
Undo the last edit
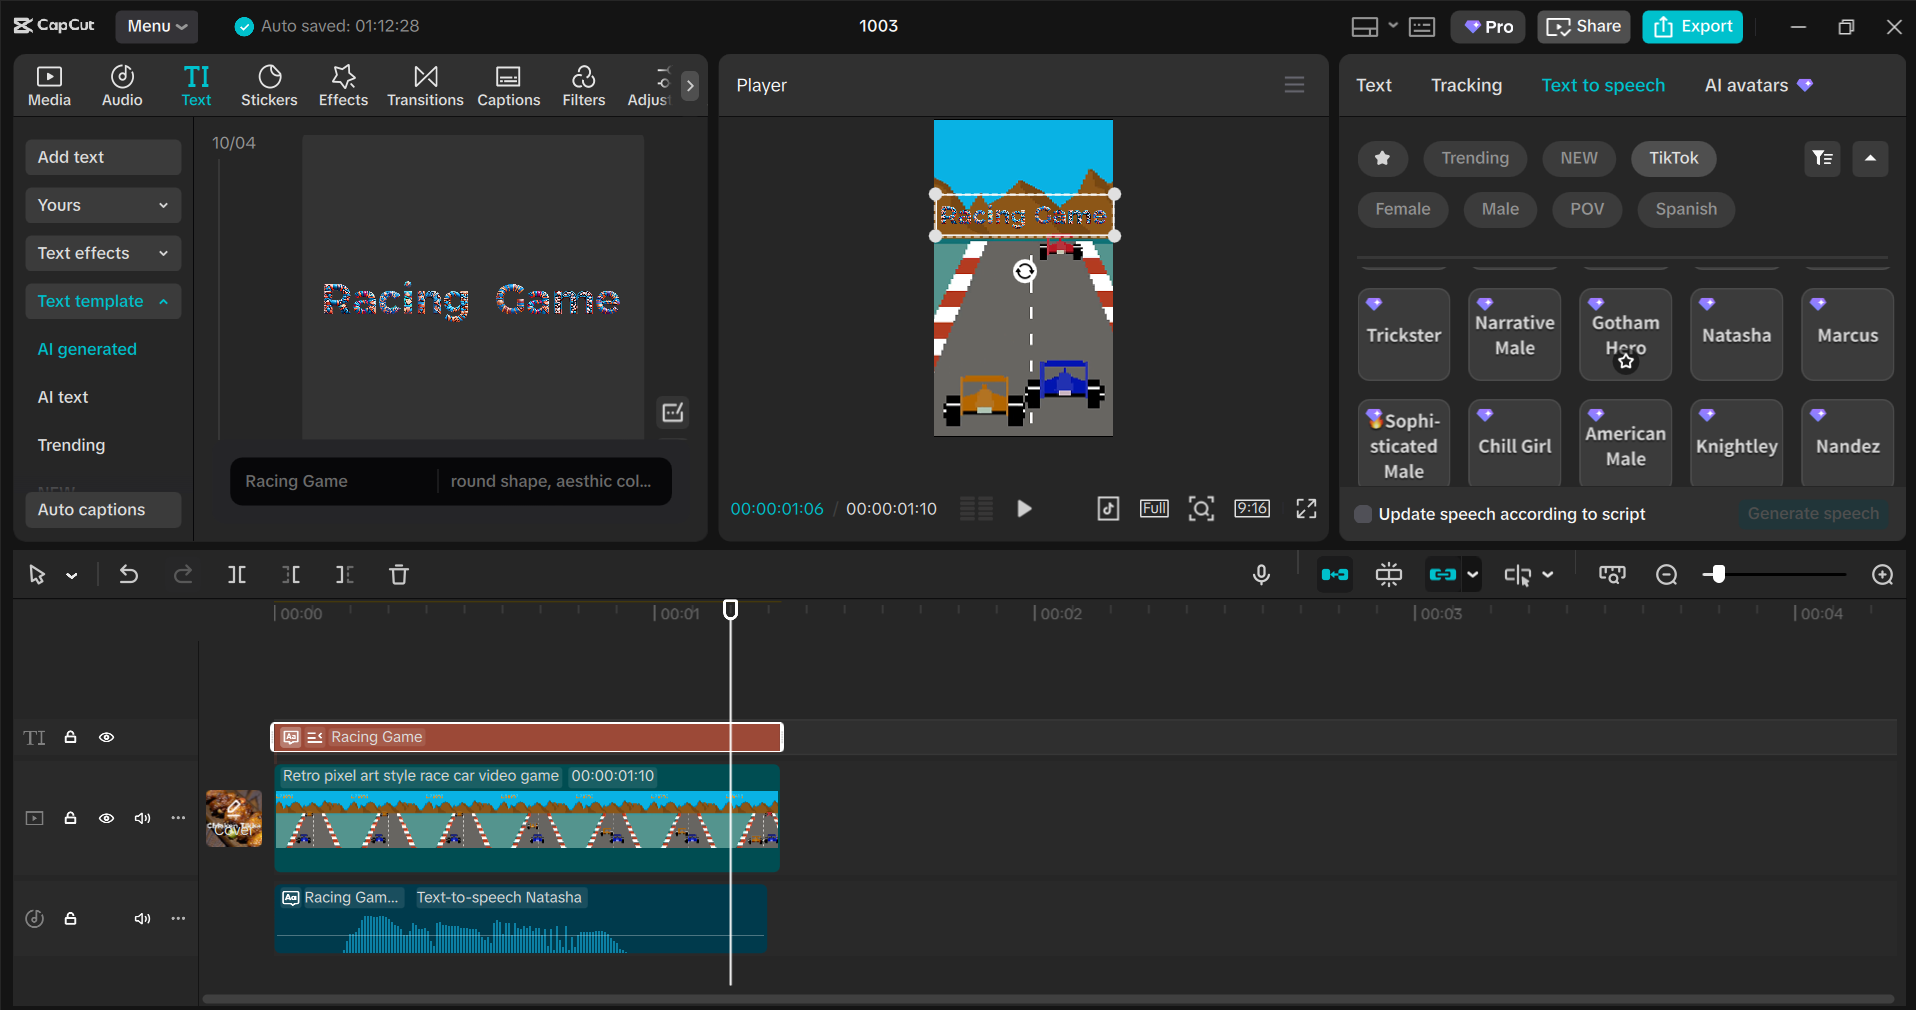click(x=129, y=575)
